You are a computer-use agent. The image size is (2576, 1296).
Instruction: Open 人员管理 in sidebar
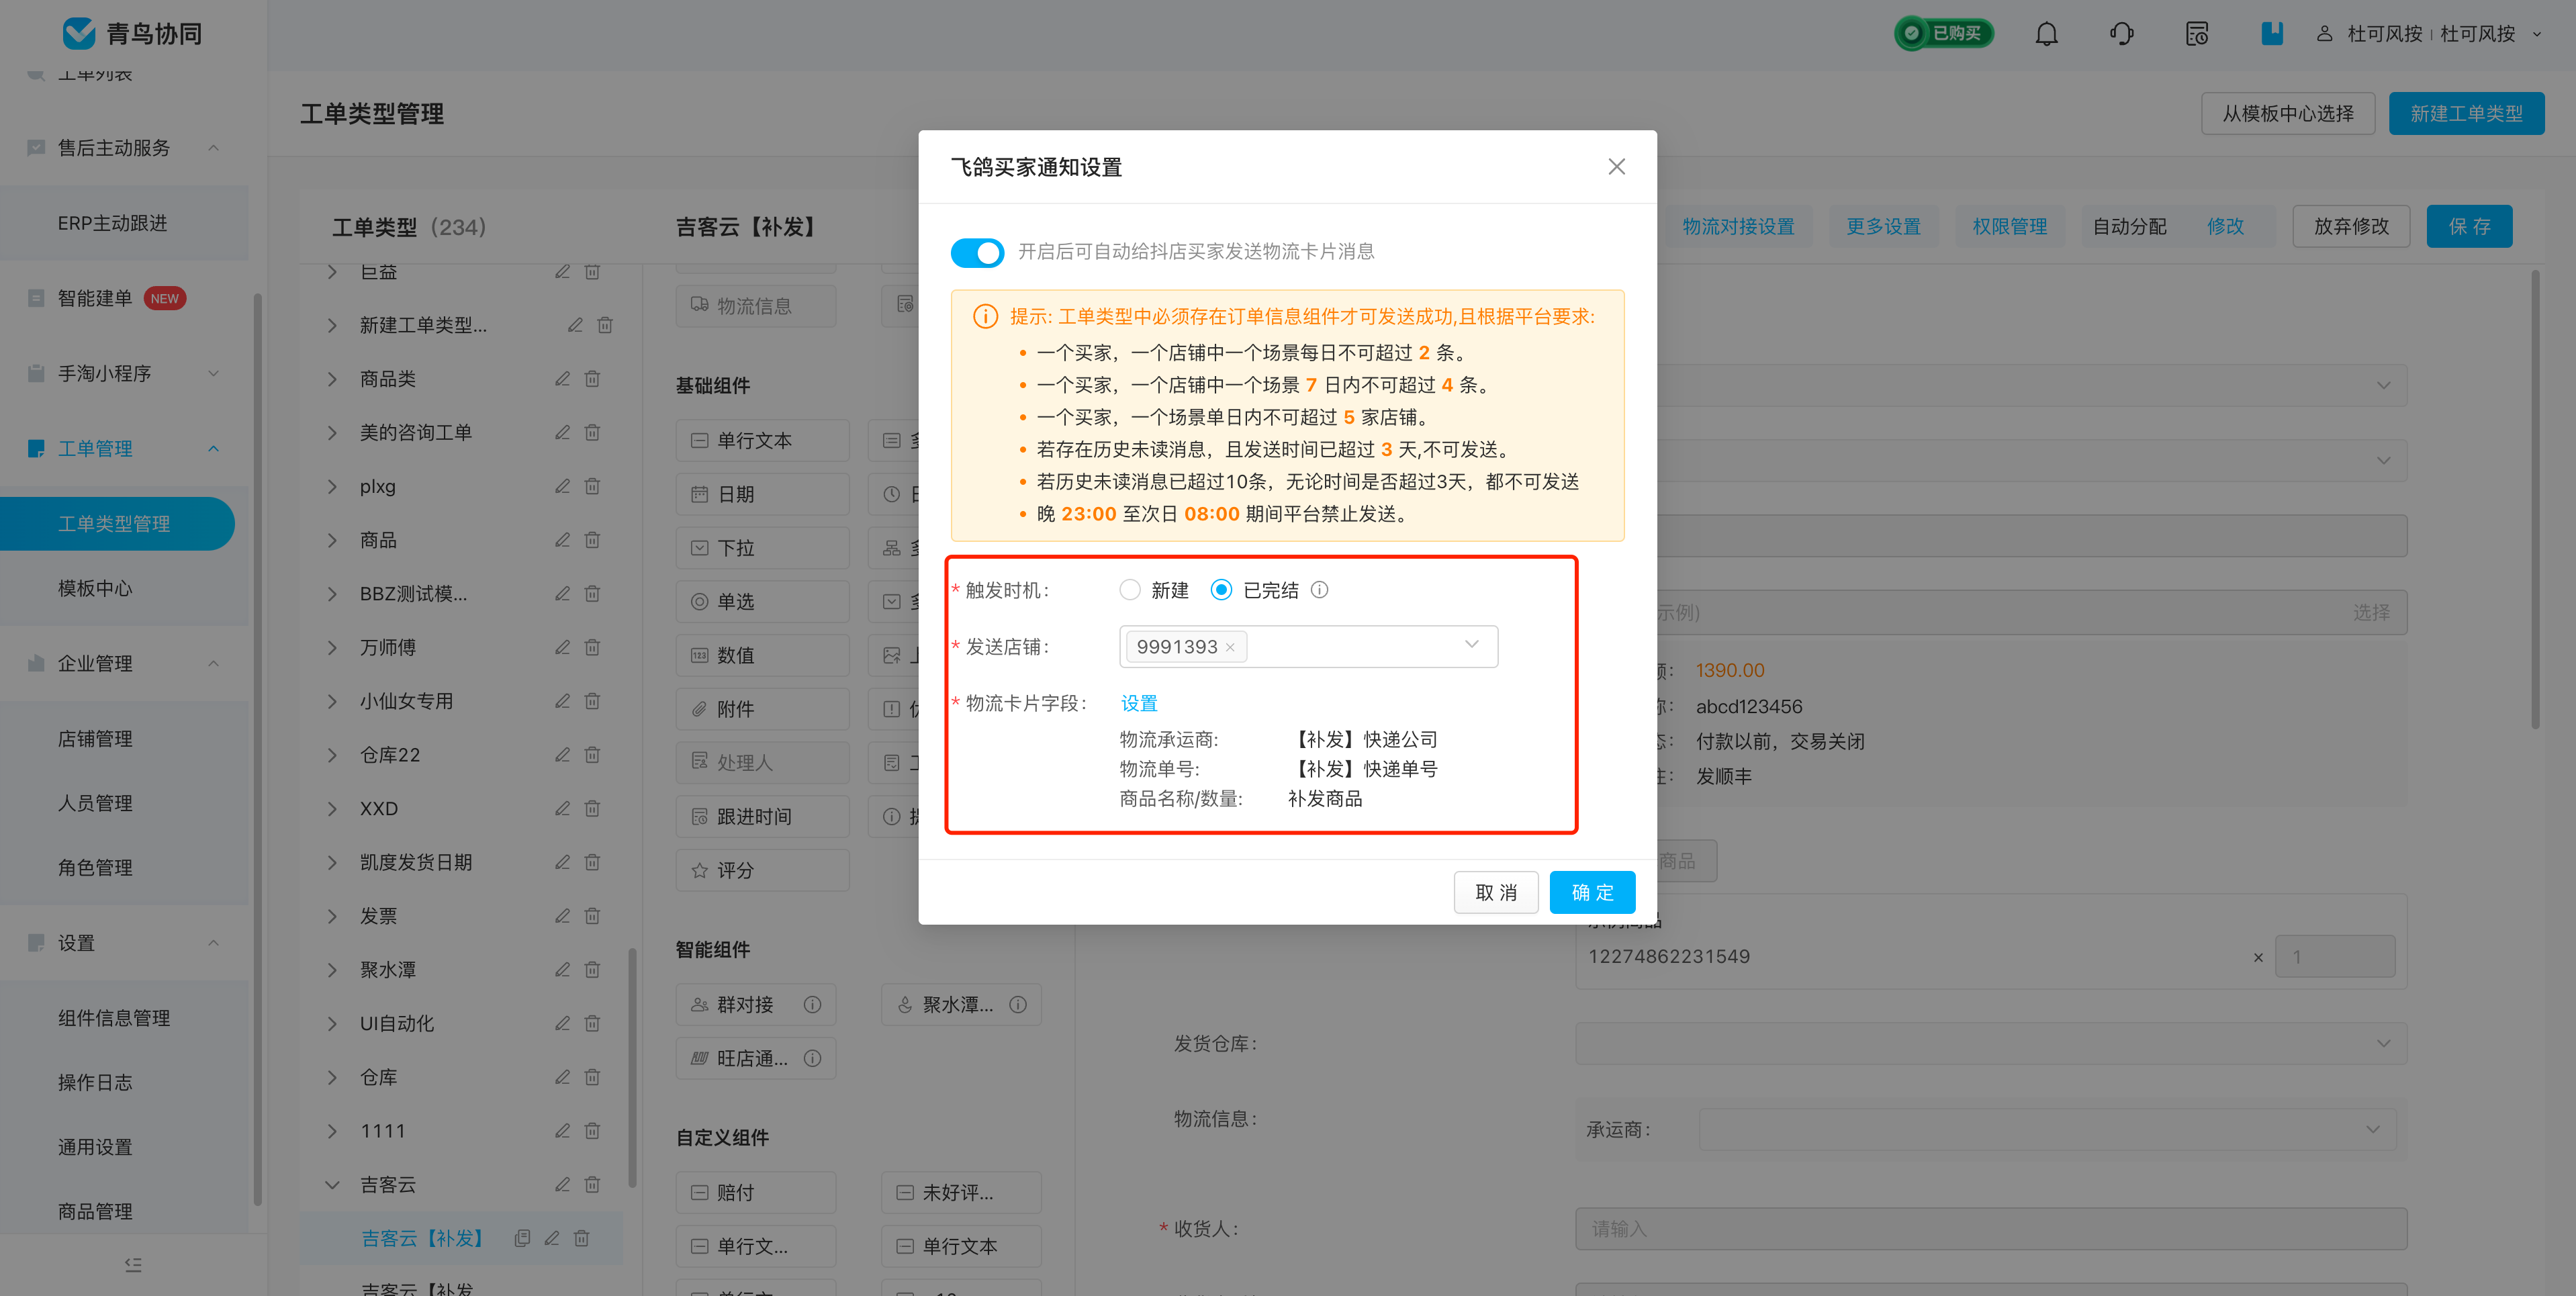click(x=95, y=803)
